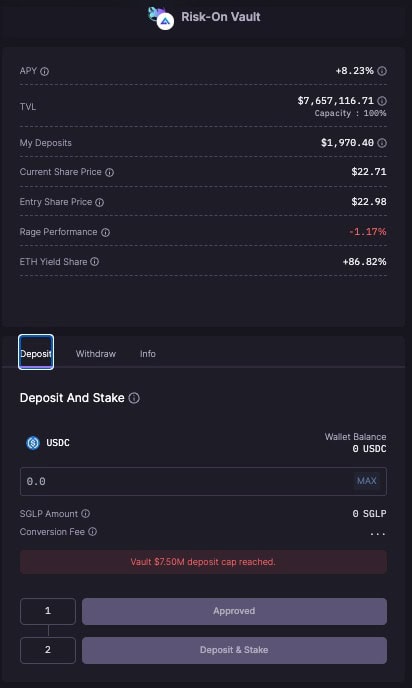
Task: Show Current Share Price info tooltip icon
Action: [x=110, y=172]
